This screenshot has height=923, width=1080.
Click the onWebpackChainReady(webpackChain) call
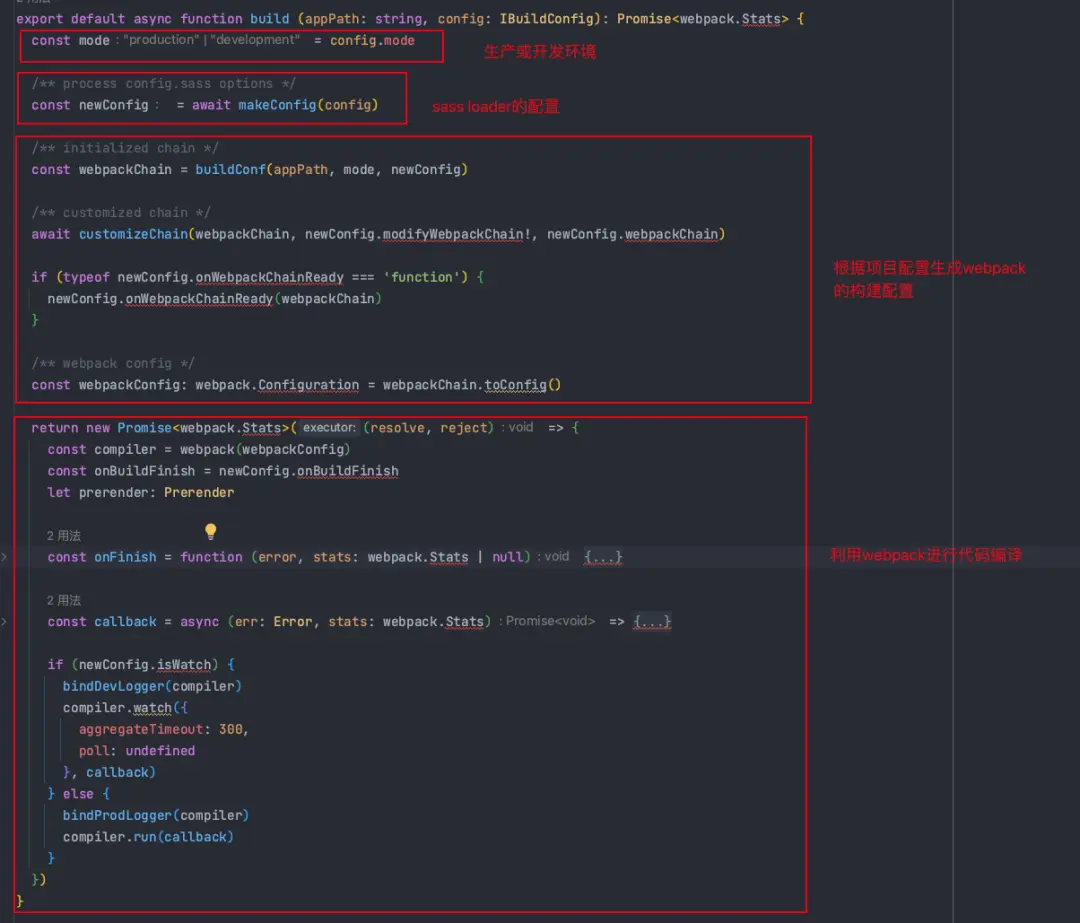tap(253, 298)
